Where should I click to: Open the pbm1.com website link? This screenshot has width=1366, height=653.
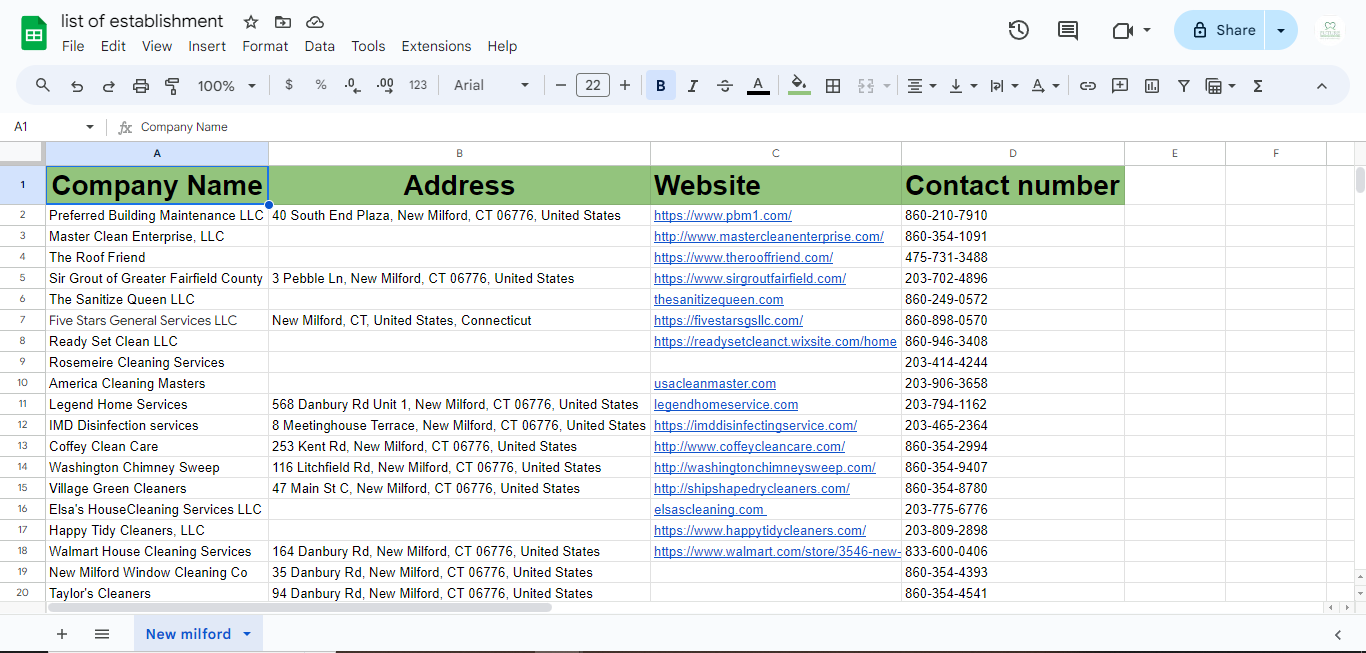pos(723,215)
